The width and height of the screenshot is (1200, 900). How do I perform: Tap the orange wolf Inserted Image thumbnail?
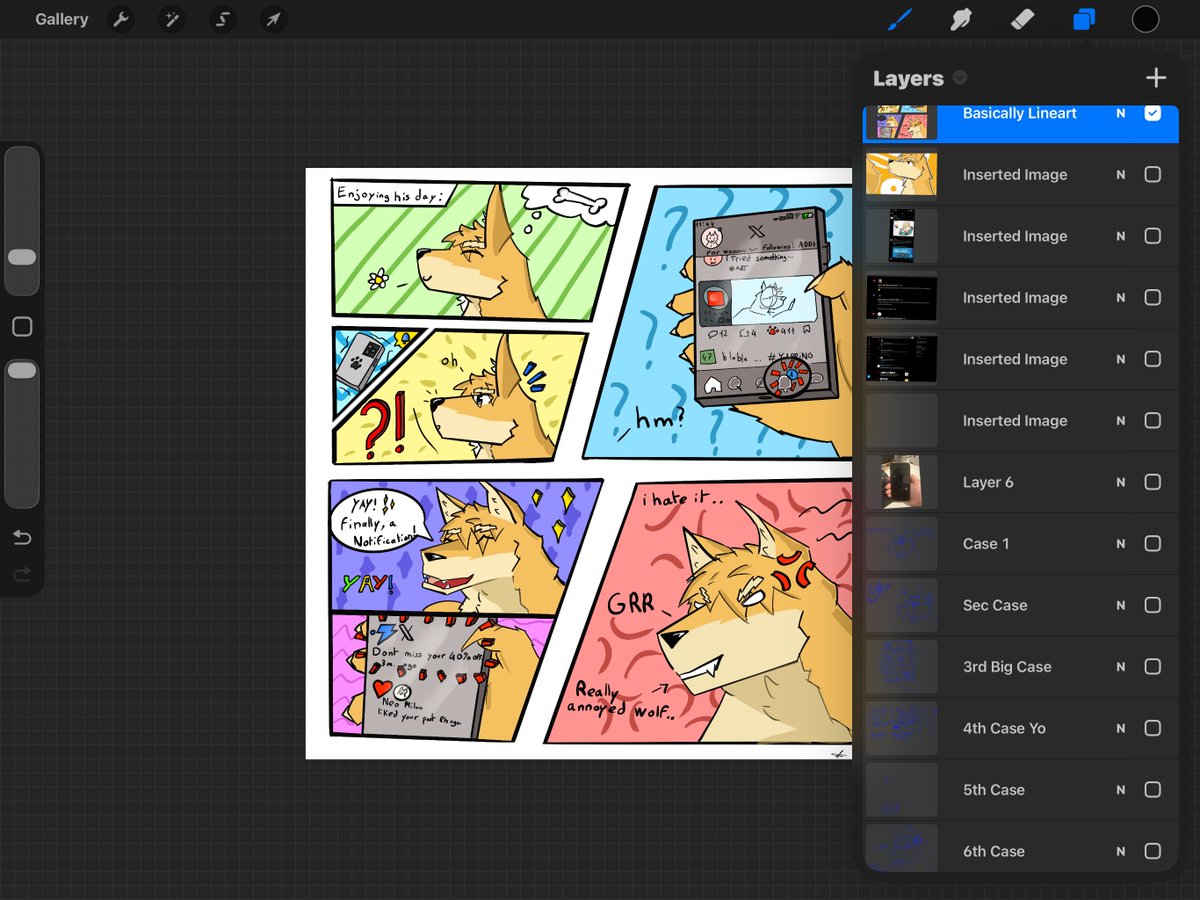(x=901, y=174)
